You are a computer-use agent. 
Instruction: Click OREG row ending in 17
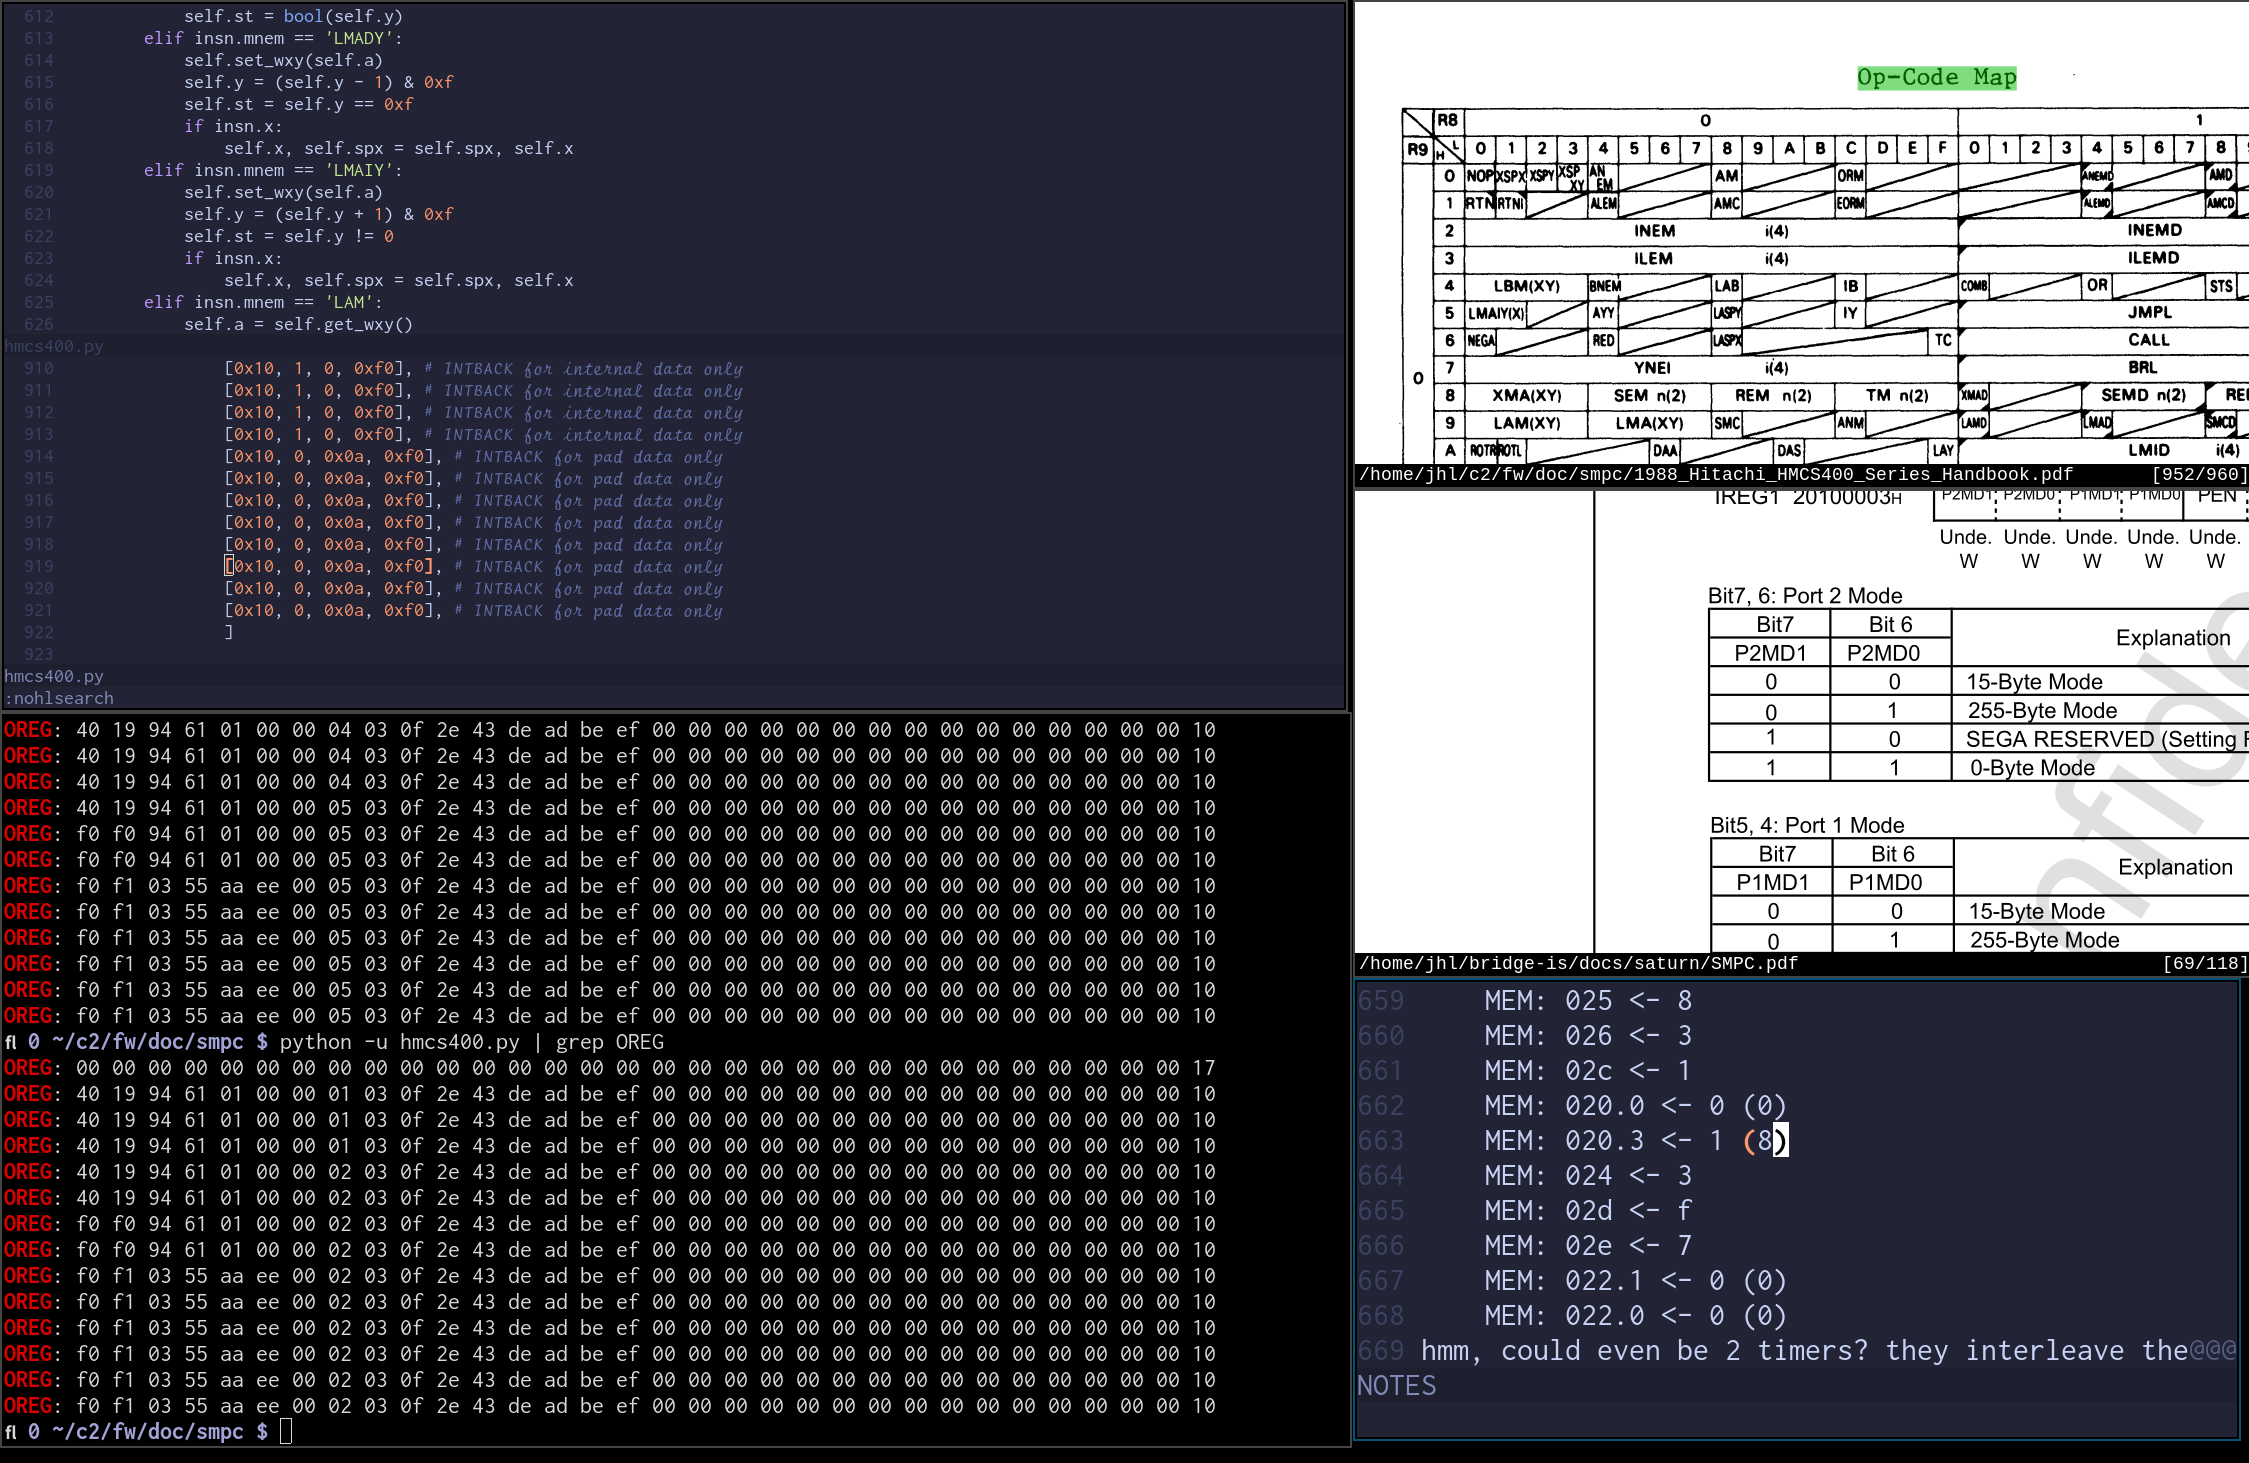[609, 1068]
